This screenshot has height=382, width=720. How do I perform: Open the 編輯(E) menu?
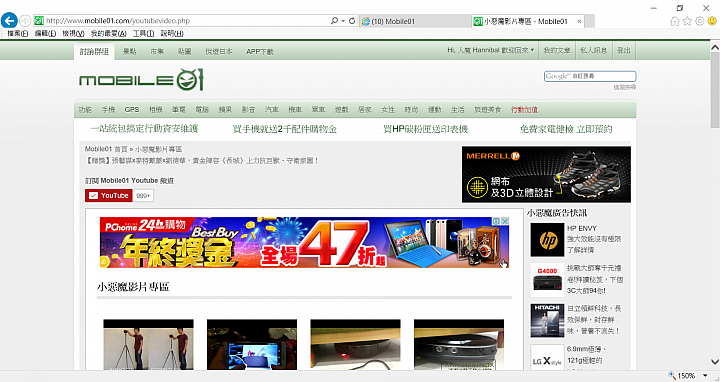(x=45, y=34)
